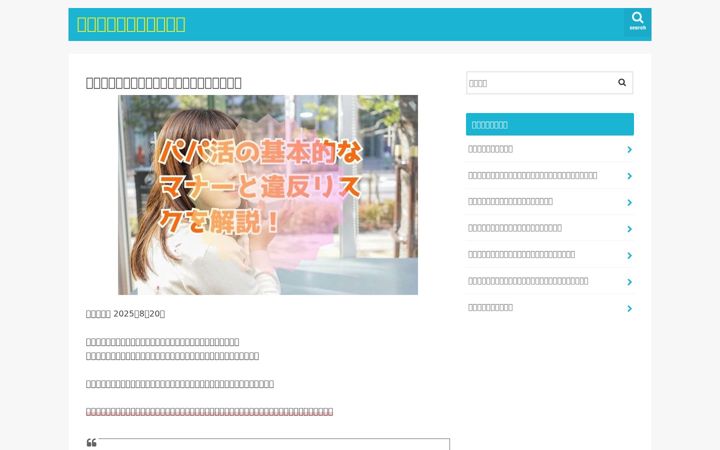Screen dimensions: 720x450
Task: Open fourth sidebar menu link
Action: (515, 228)
